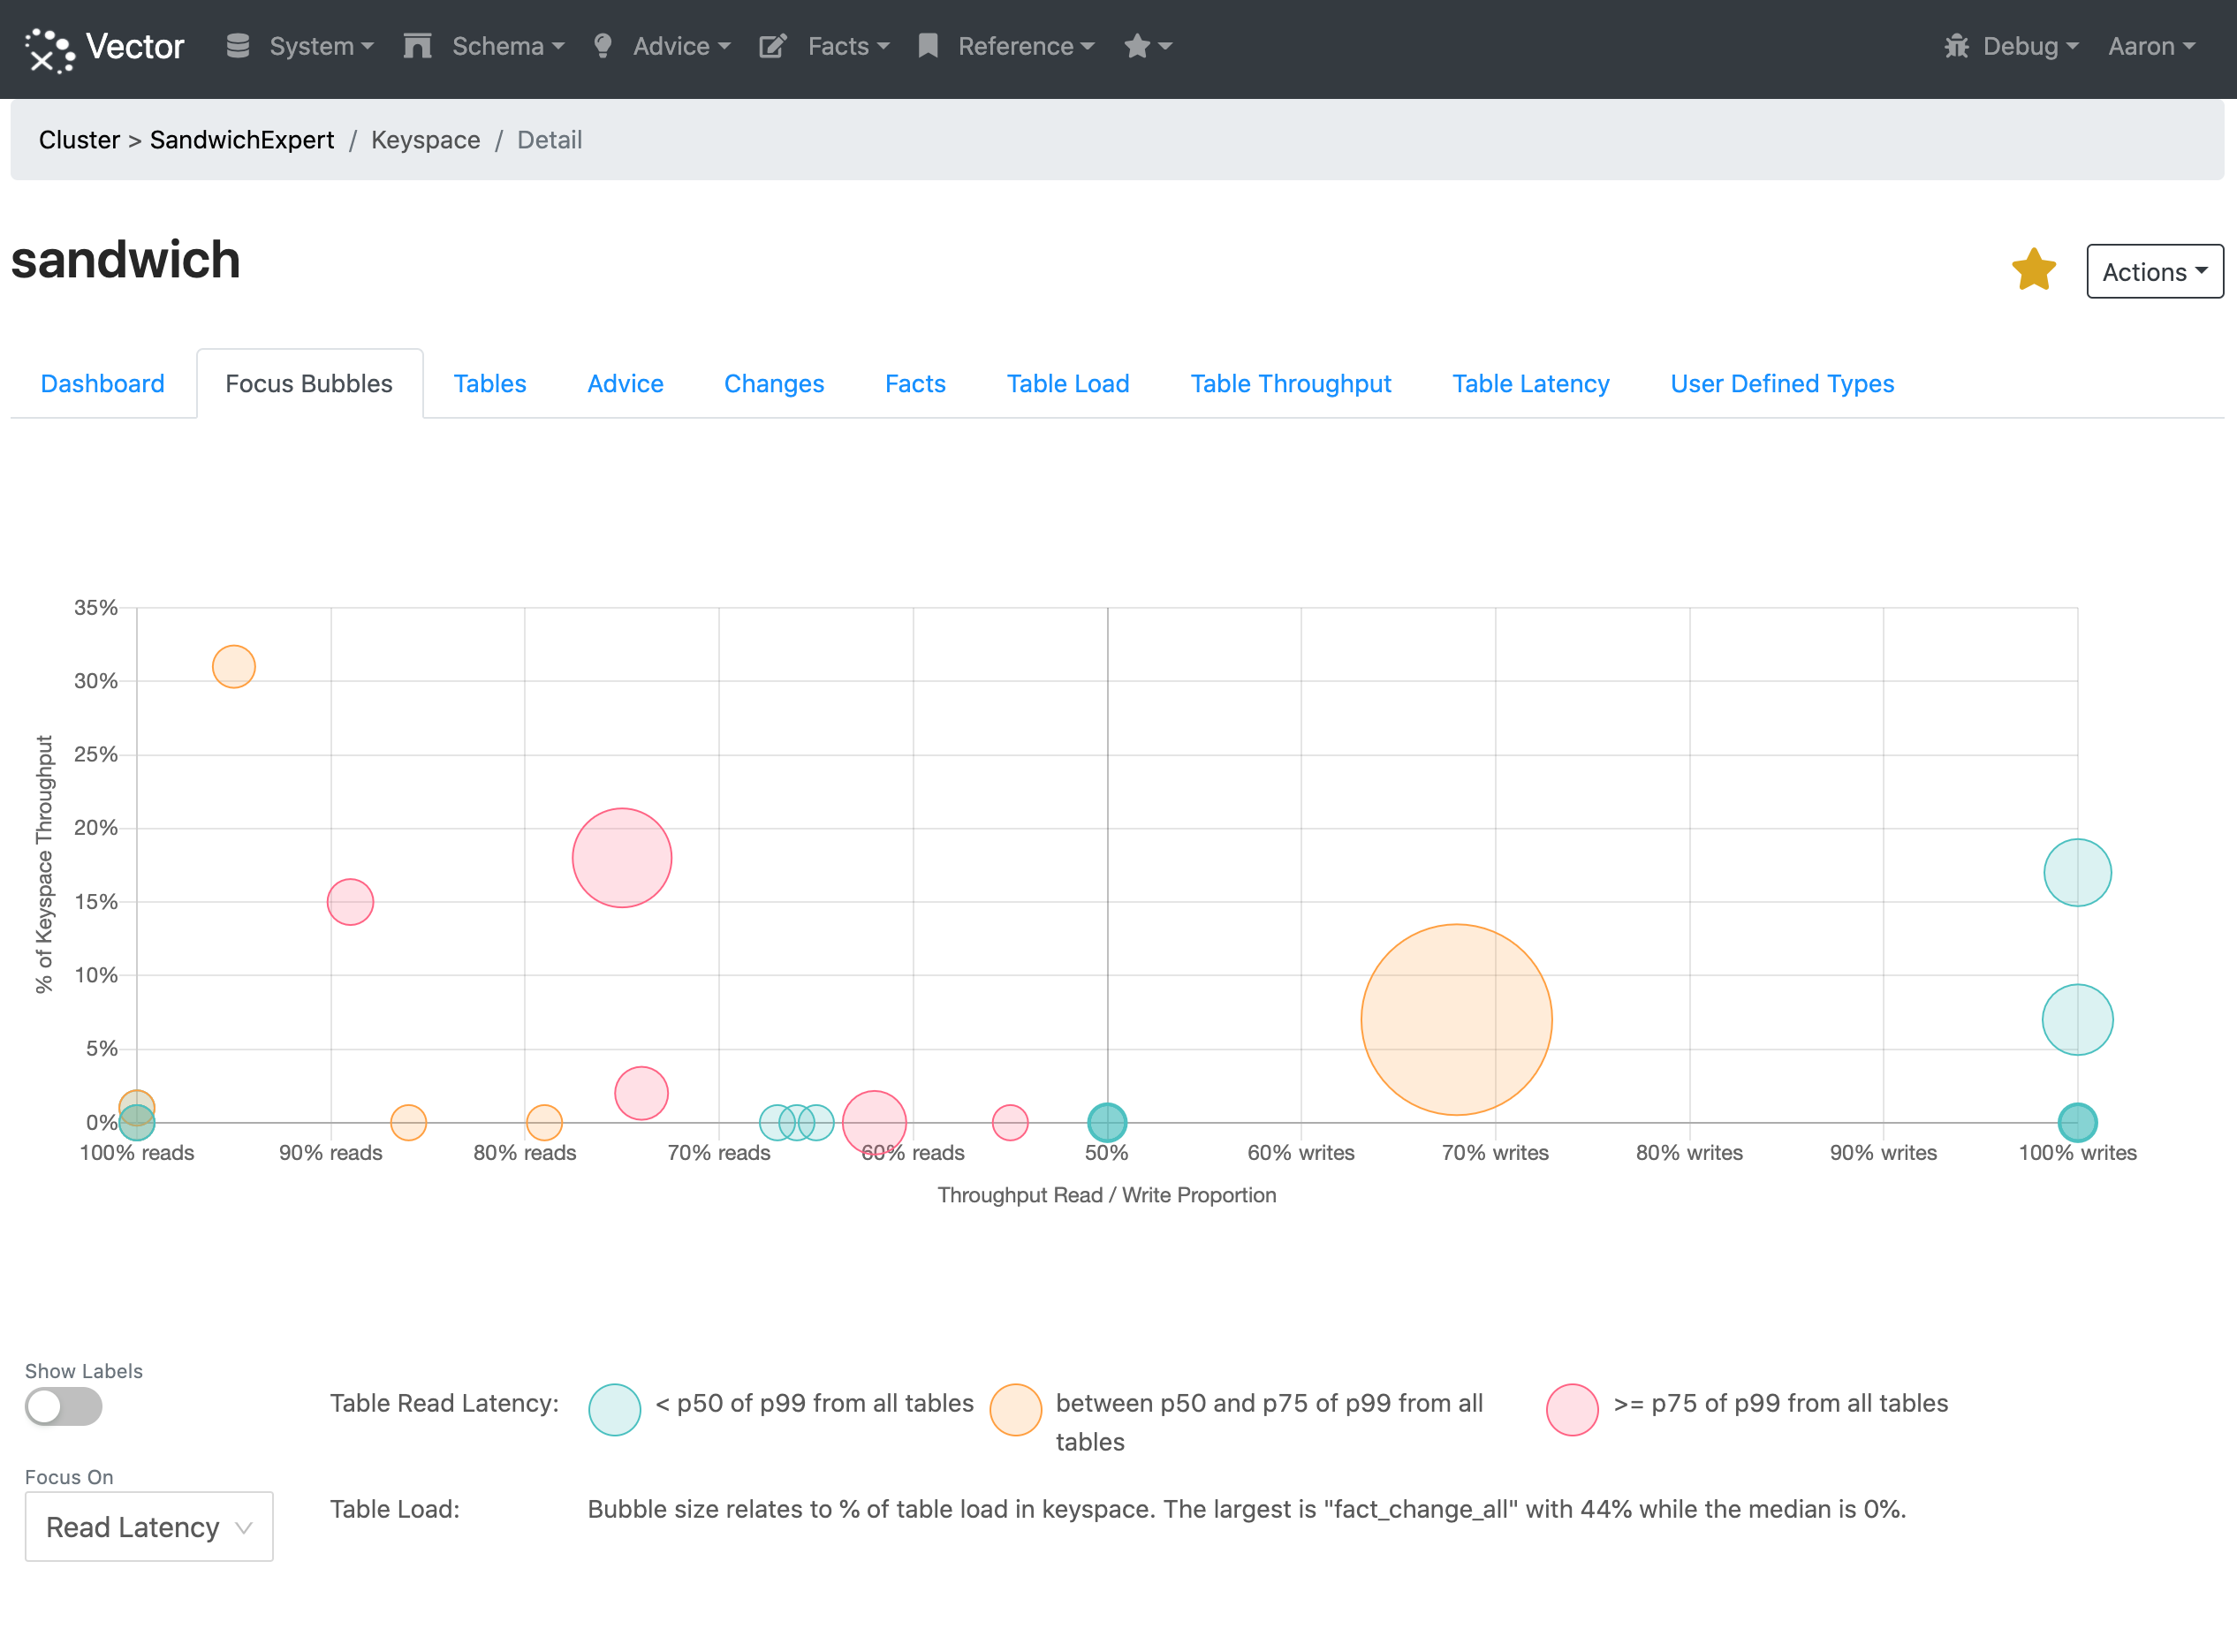Open the Aaron user menu
This screenshot has width=2237, height=1652.
pyautogui.click(x=2151, y=46)
